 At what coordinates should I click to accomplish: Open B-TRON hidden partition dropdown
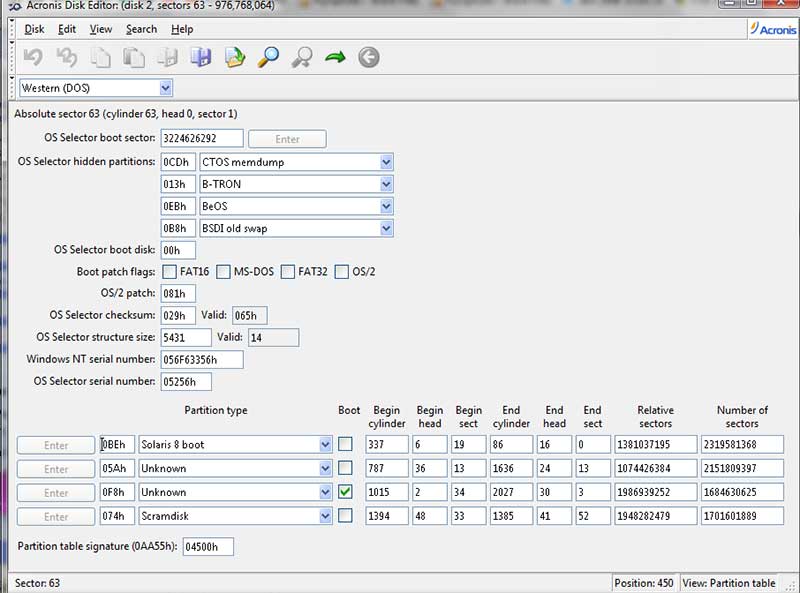[x=386, y=184]
